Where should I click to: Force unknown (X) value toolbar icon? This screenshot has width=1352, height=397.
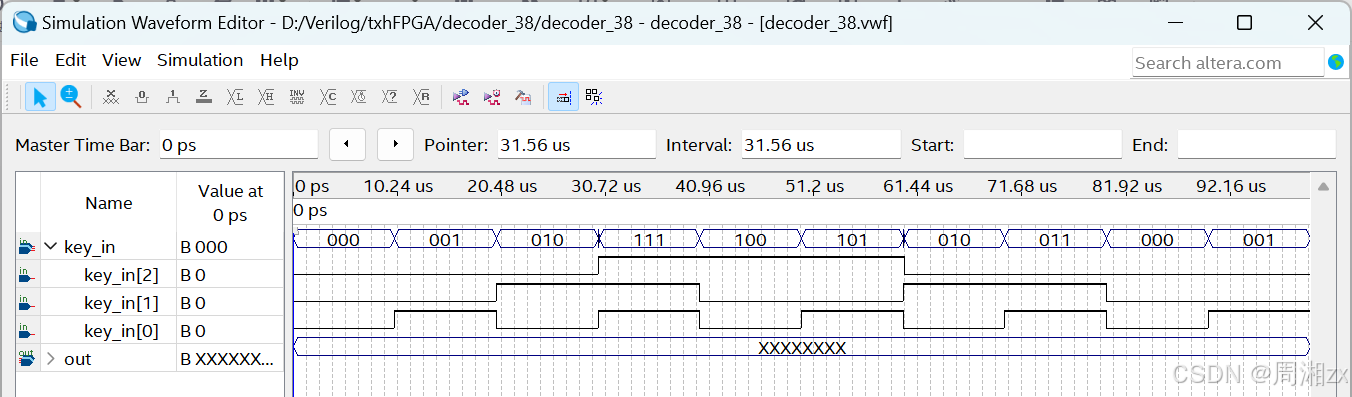click(112, 97)
